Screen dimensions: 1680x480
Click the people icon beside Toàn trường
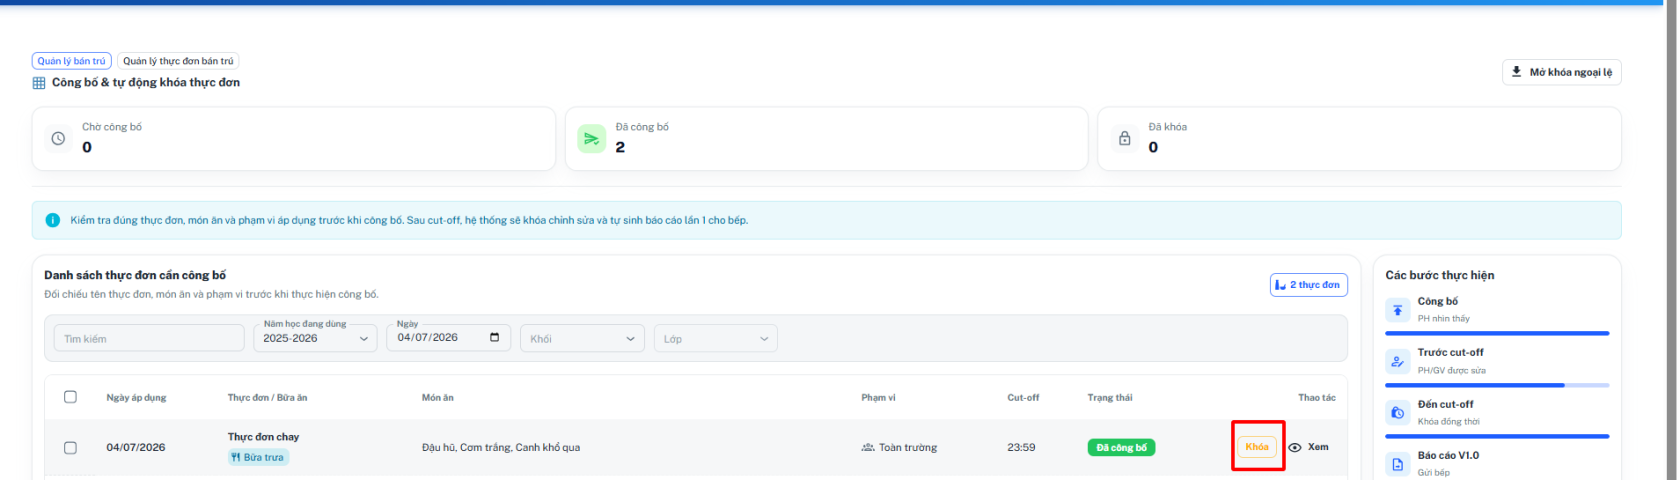(x=868, y=447)
